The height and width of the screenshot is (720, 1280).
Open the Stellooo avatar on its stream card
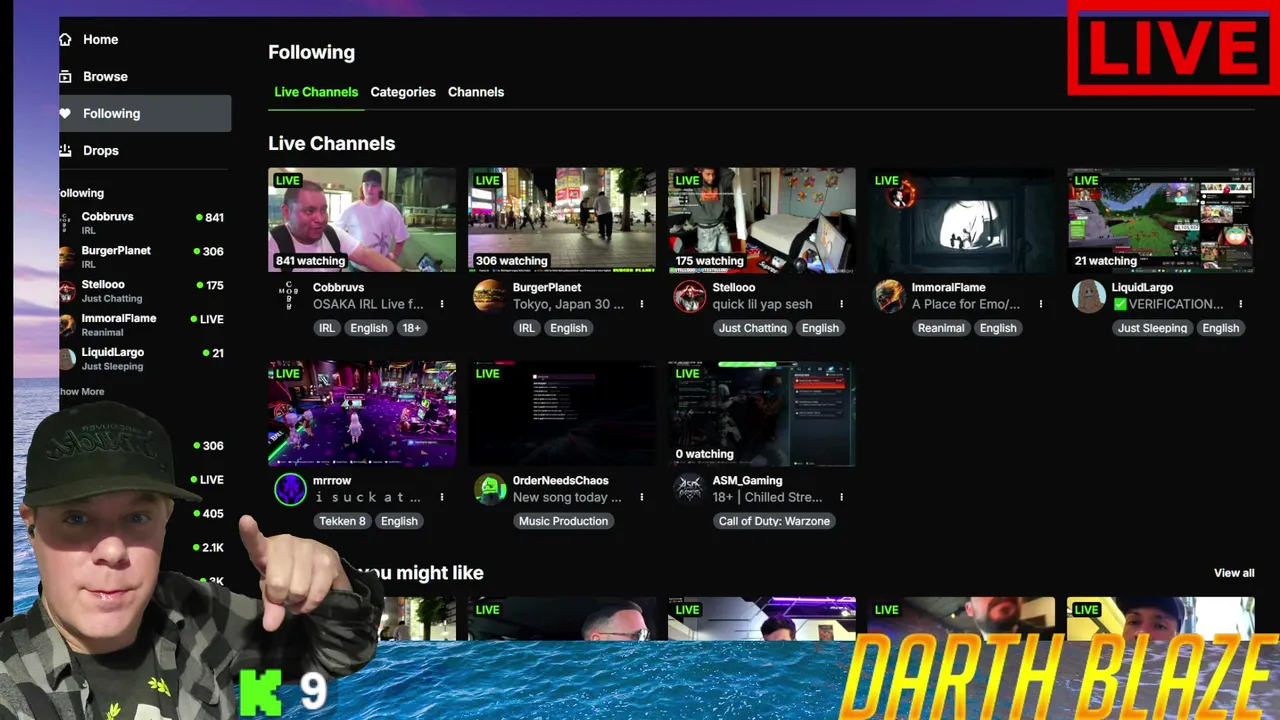689,296
